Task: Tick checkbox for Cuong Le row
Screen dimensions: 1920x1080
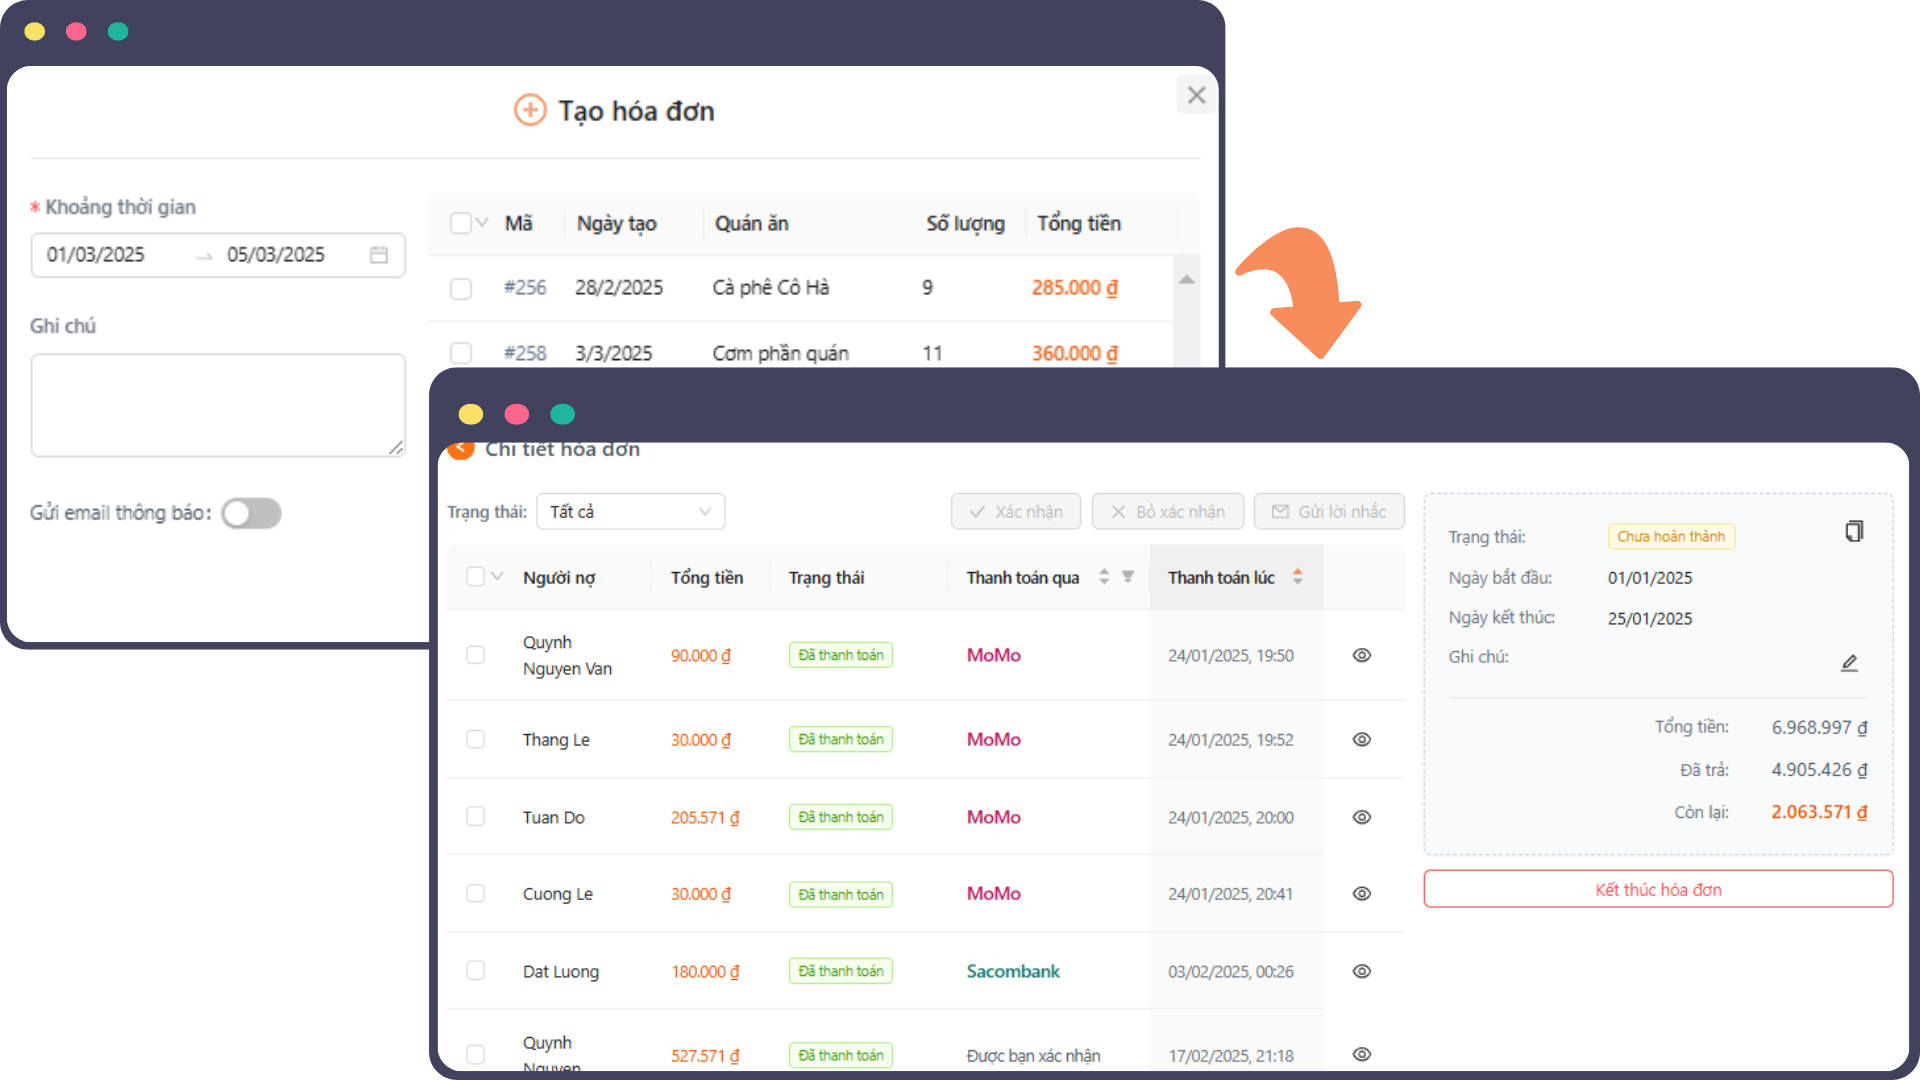Action: (x=475, y=893)
